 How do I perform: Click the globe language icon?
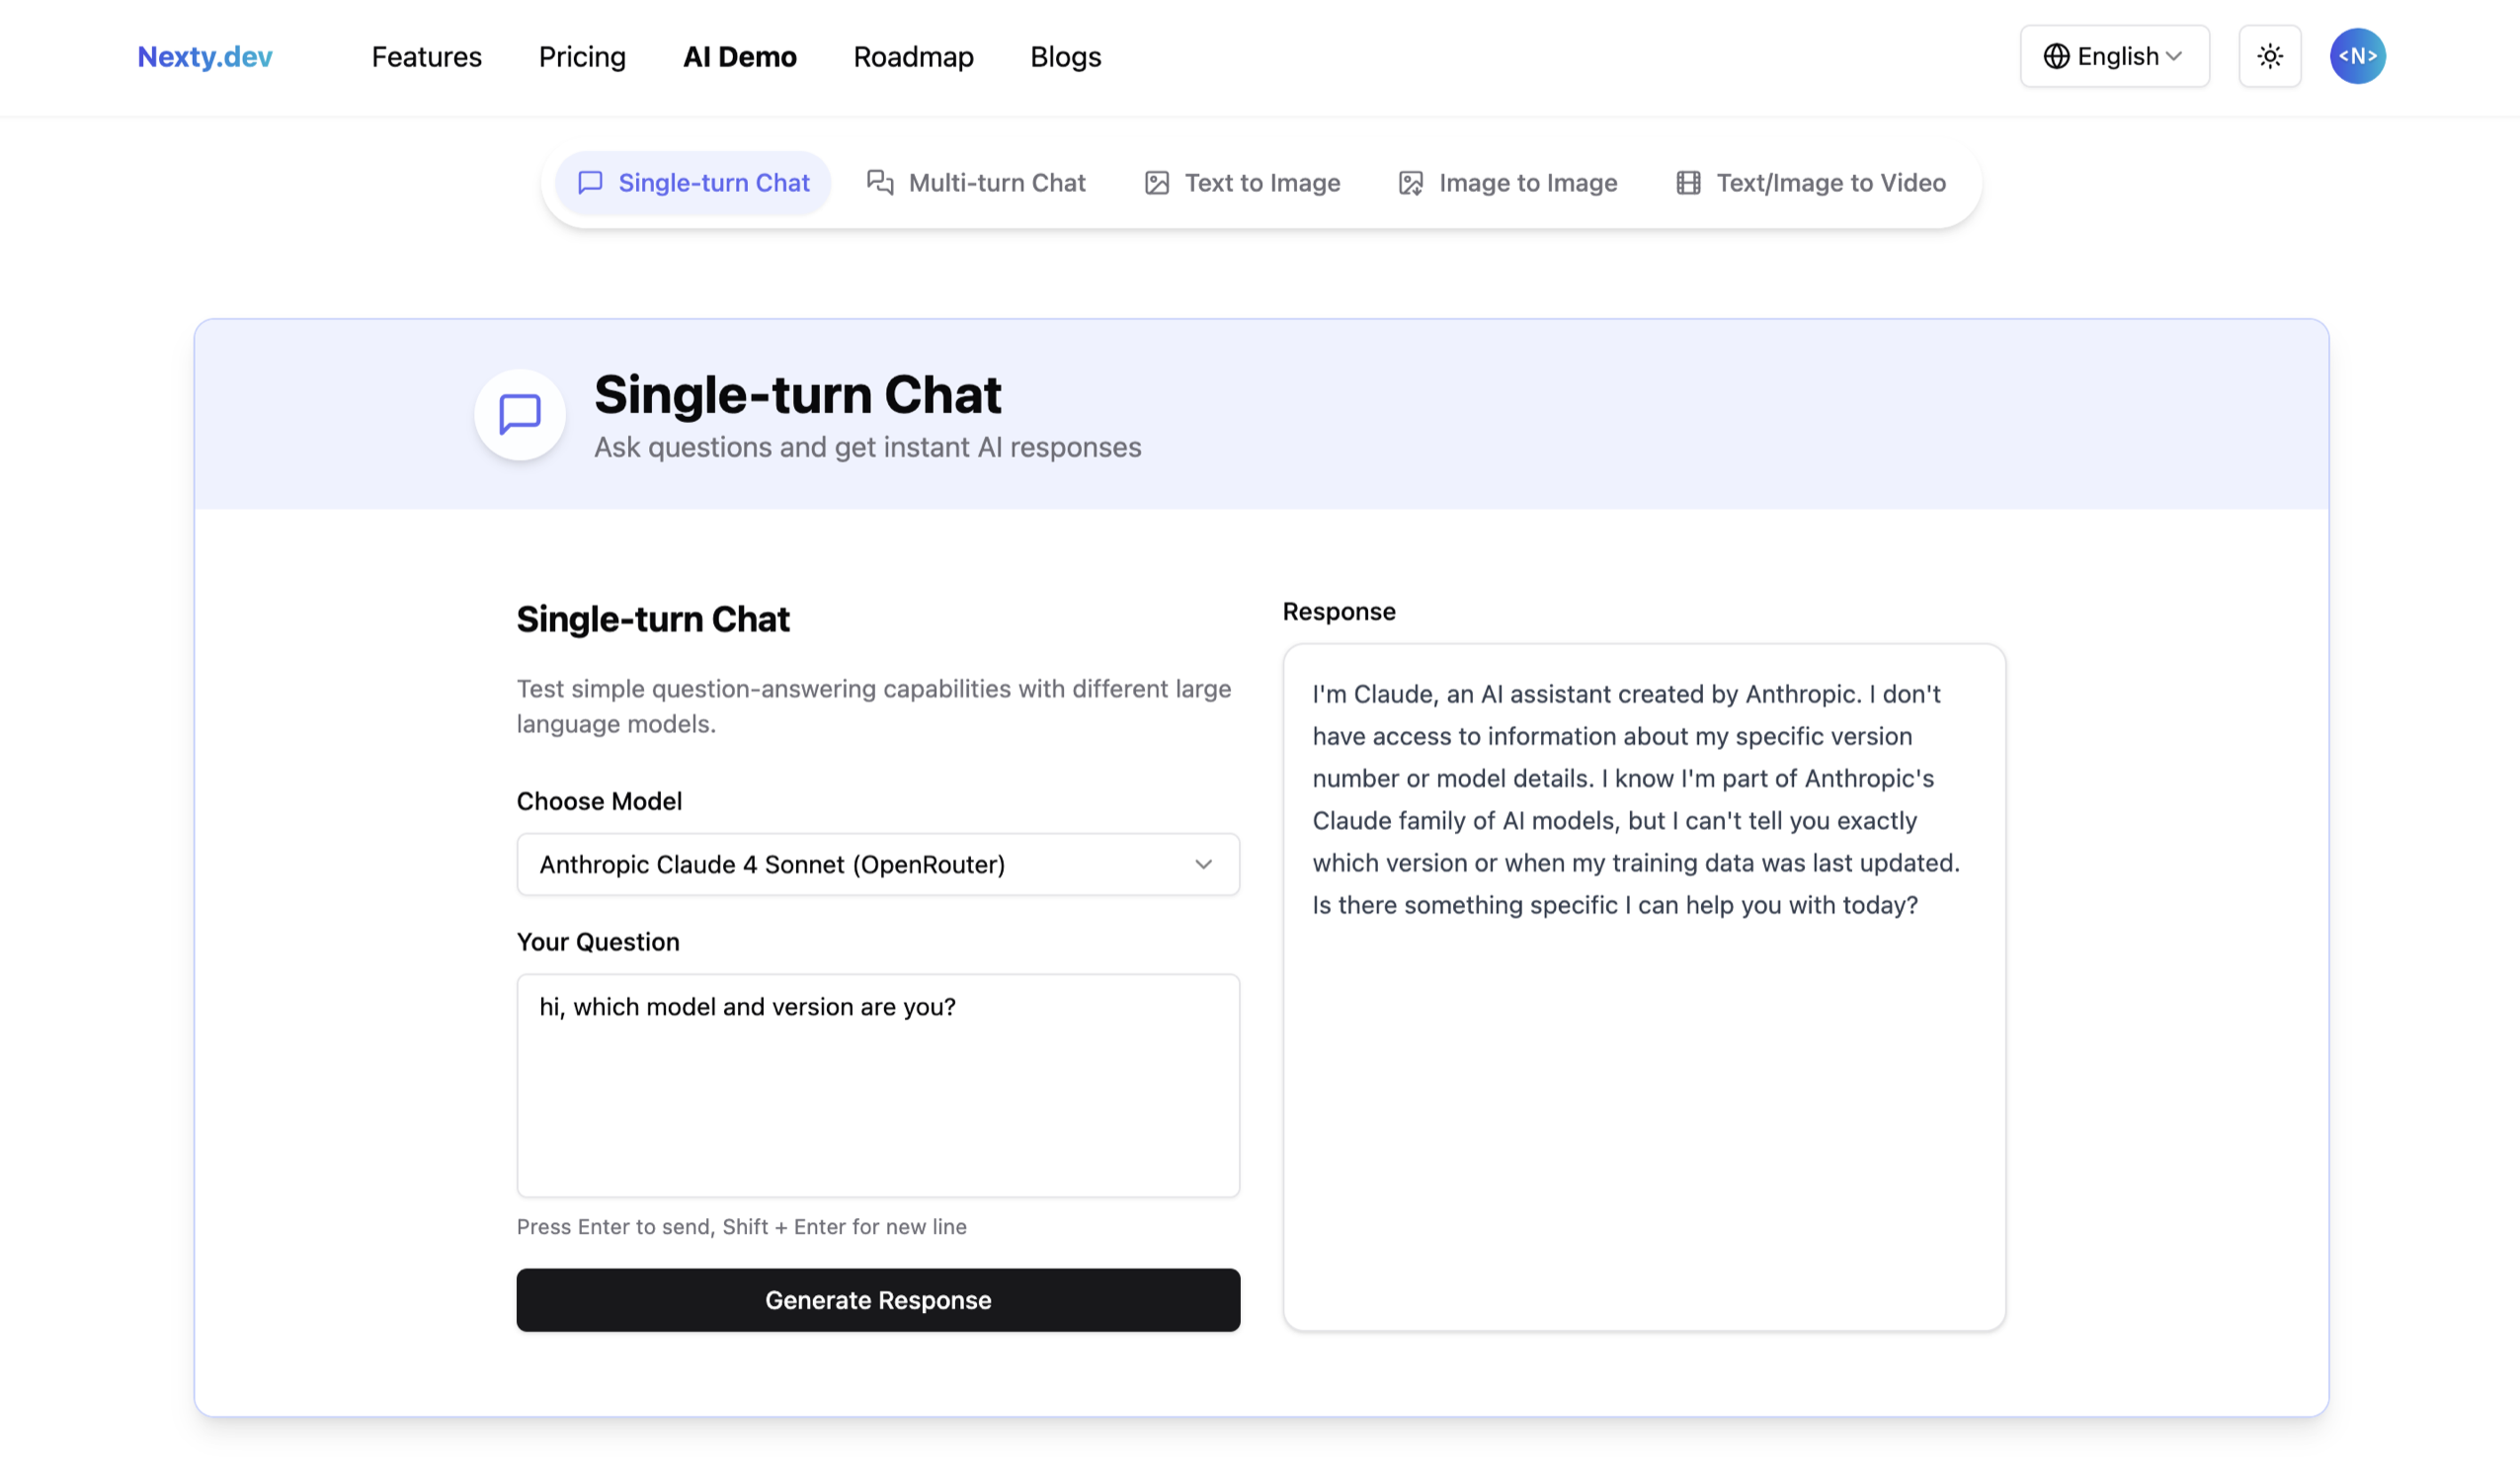[2056, 56]
